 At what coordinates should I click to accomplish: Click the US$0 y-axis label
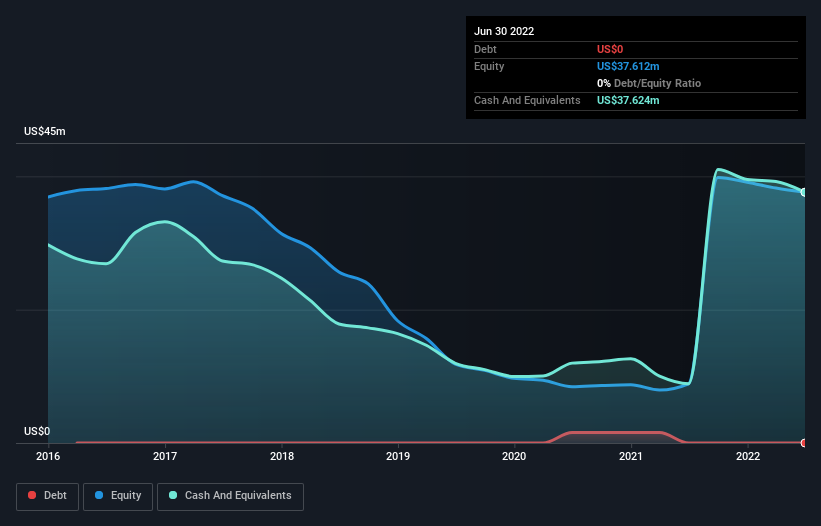37,431
